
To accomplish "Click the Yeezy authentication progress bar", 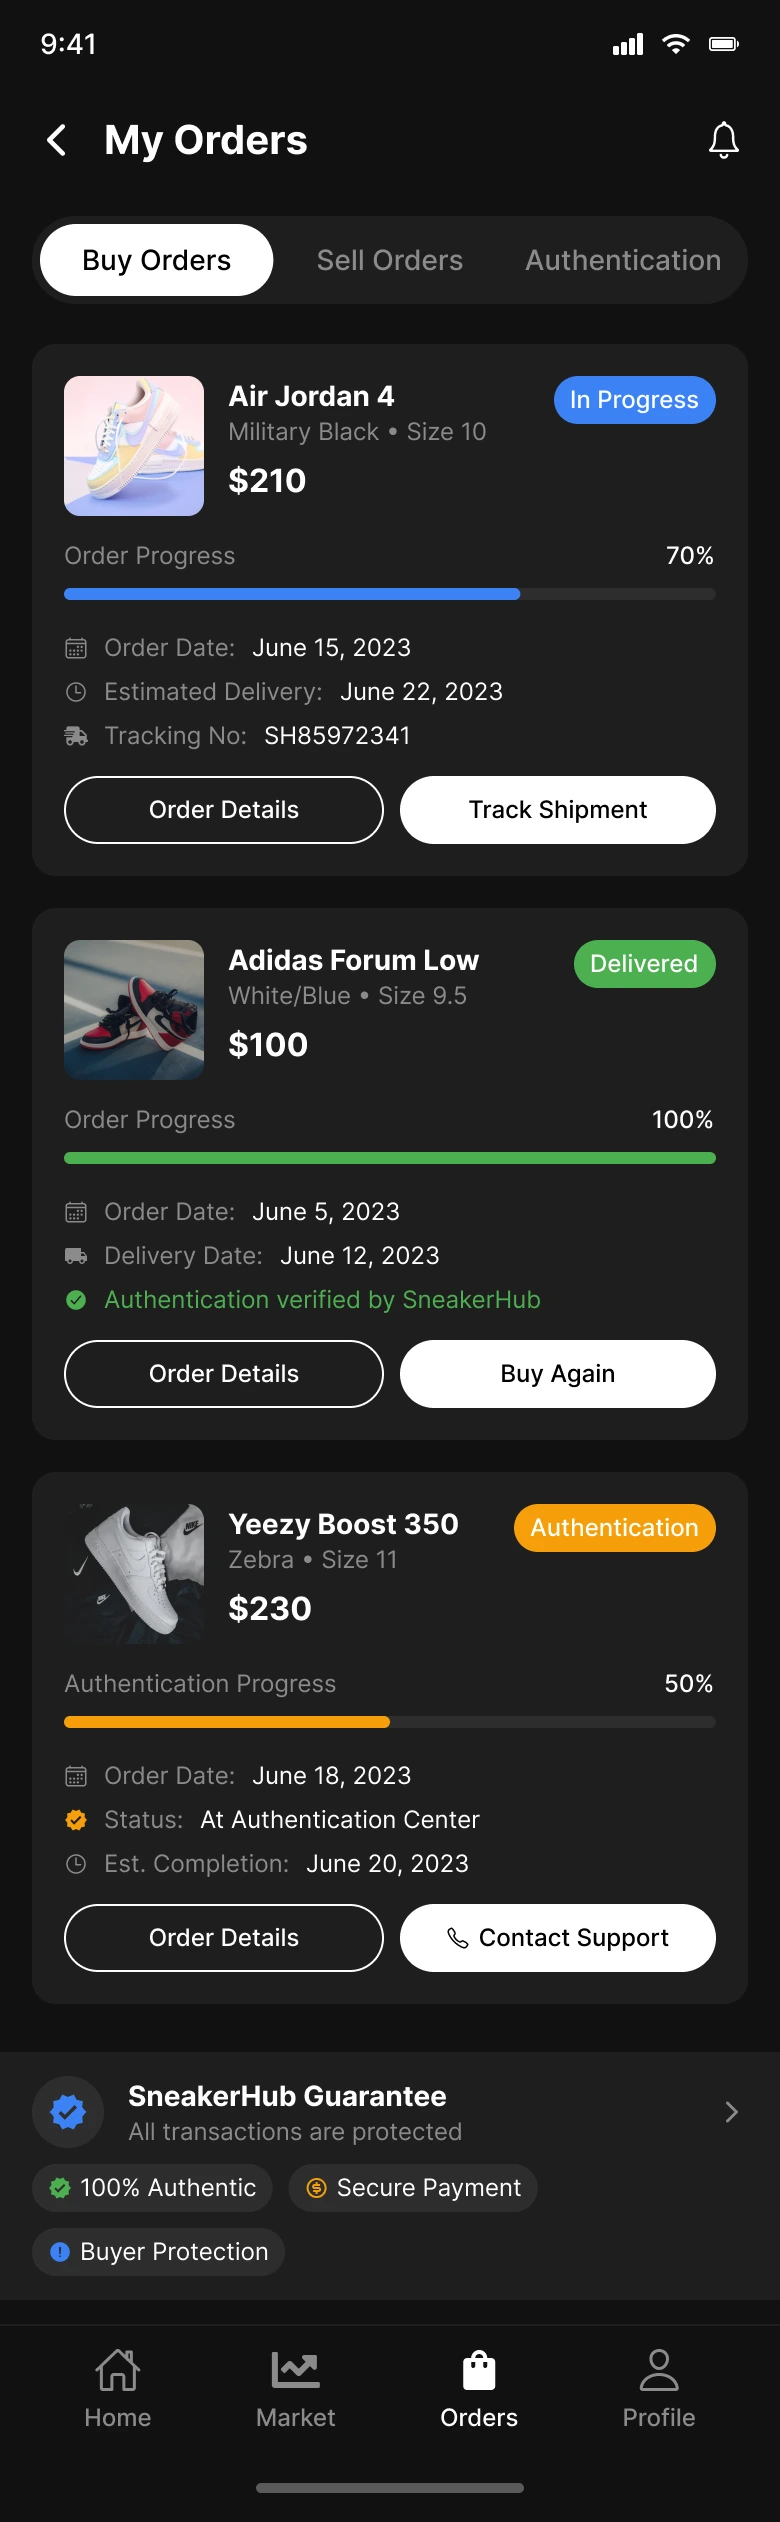I will [x=390, y=1722].
